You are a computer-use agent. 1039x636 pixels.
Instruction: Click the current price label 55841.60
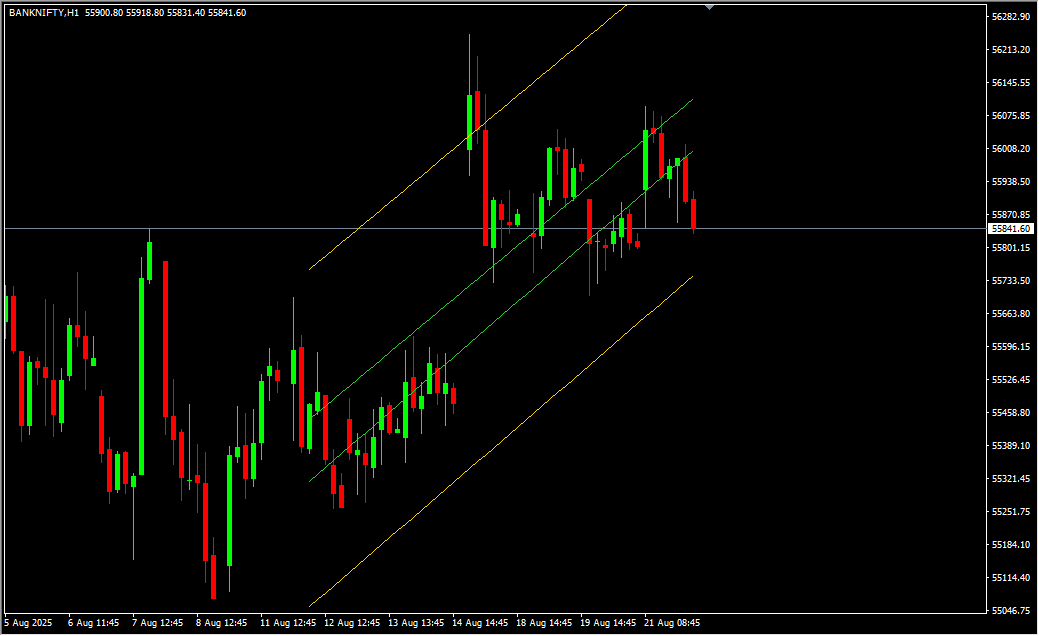(x=1011, y=229)
